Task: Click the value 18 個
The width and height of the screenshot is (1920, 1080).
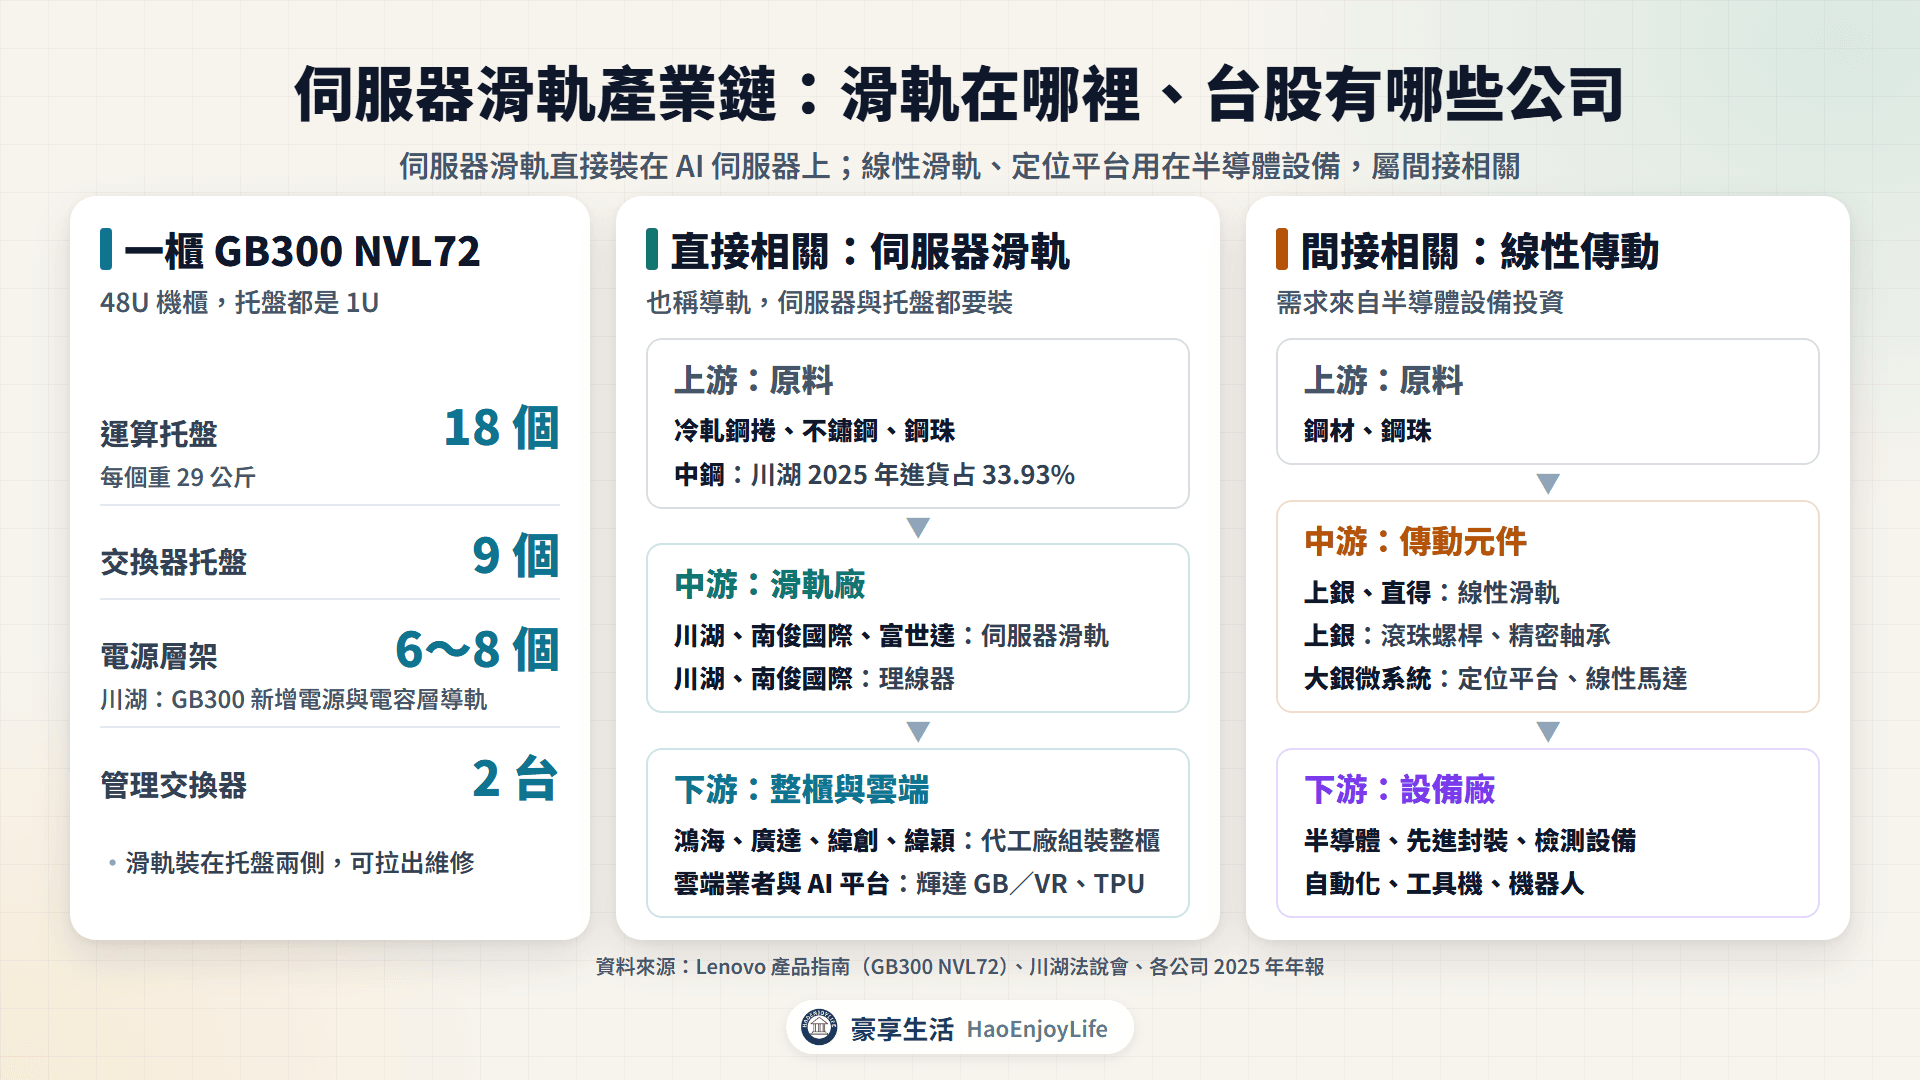Action: tap(501, 428)
